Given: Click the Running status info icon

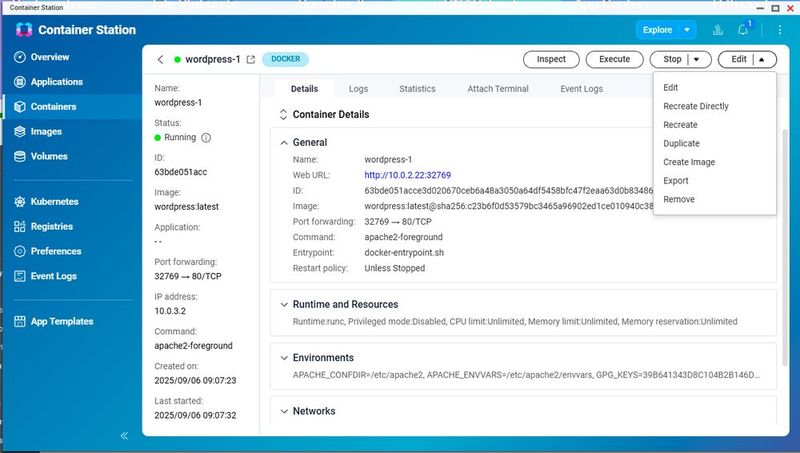Looking at the screenshot, I should pos(206,138).
